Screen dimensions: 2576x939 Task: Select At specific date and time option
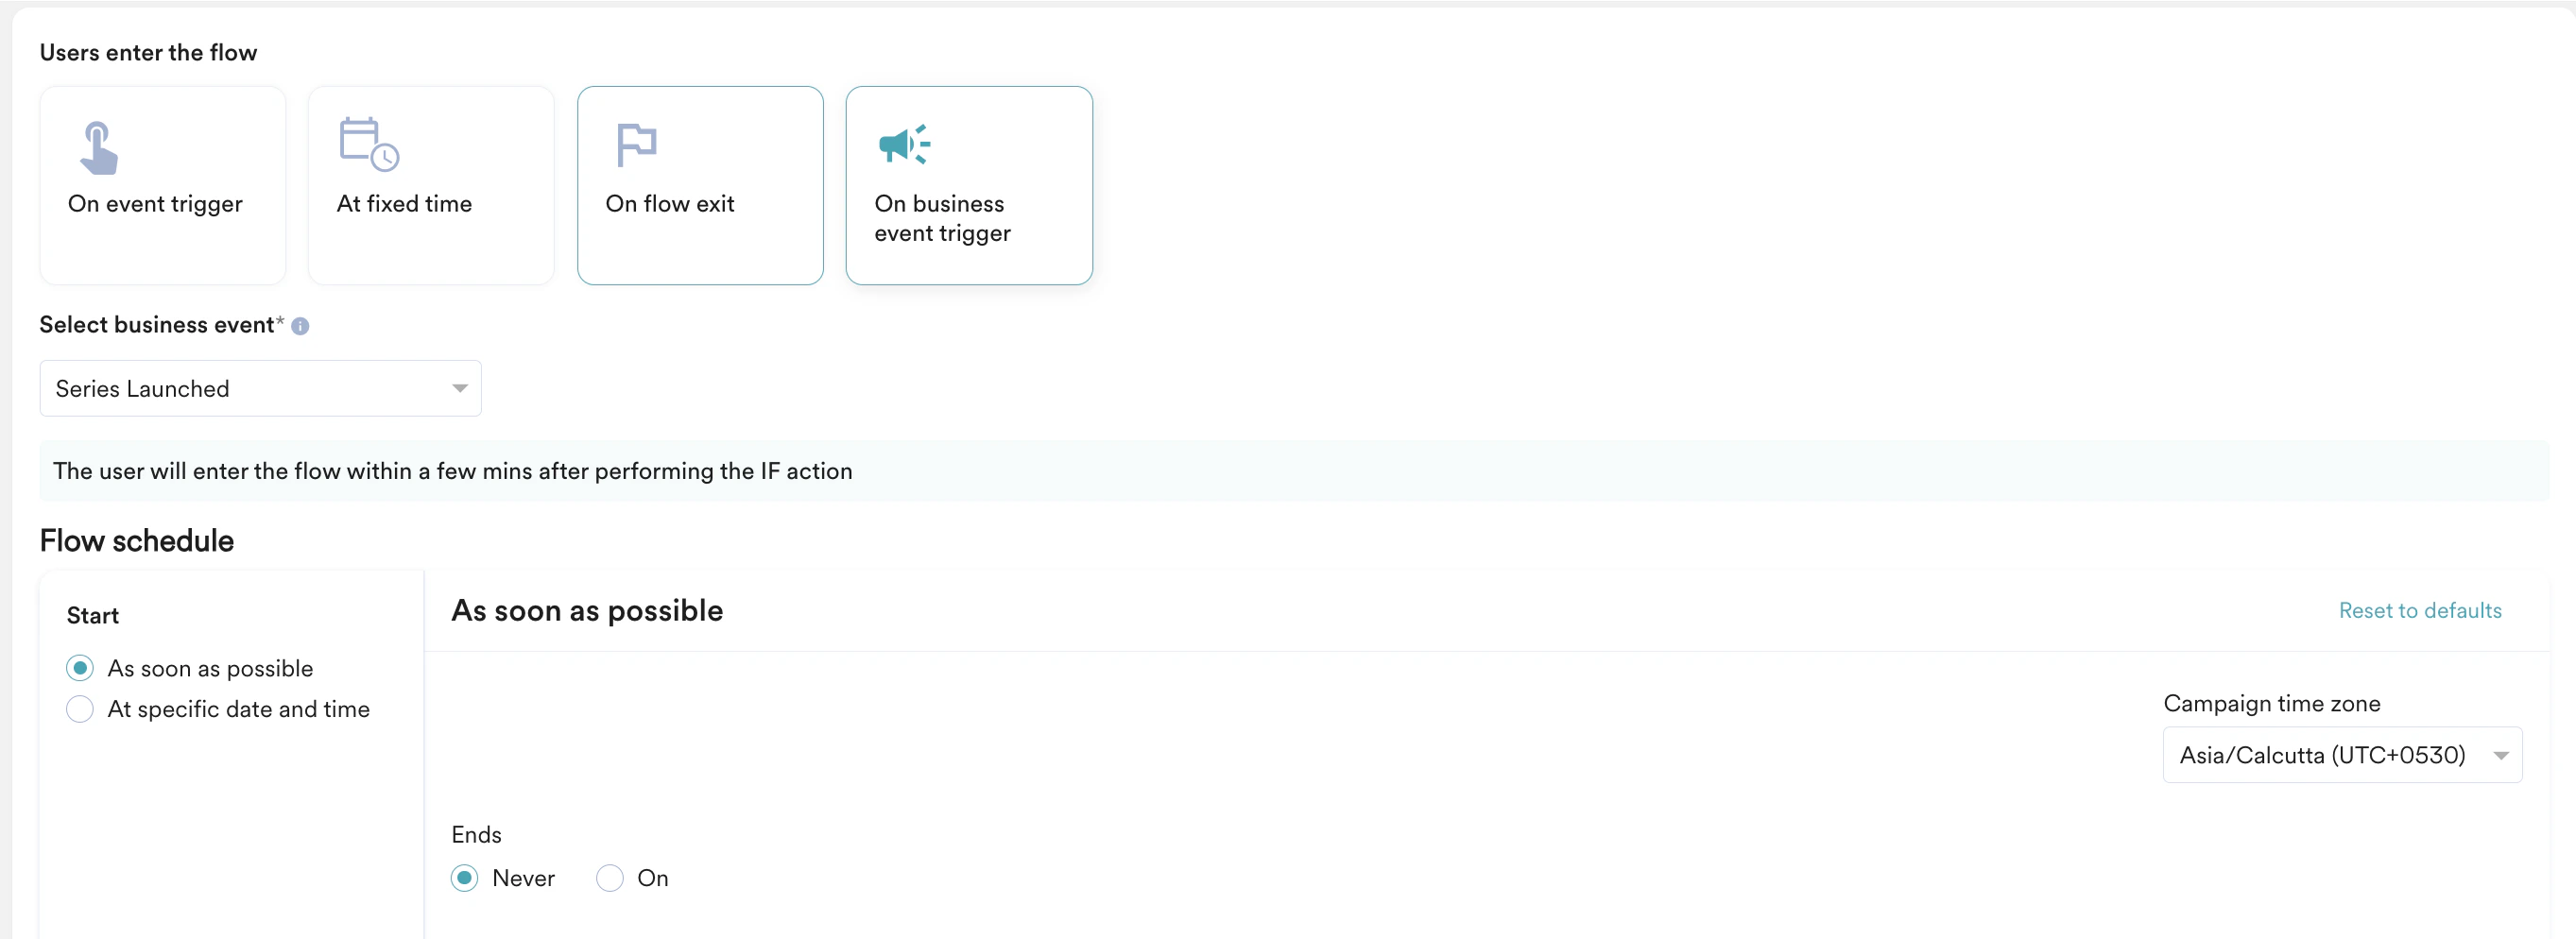pyautogui.click(x=80, y=709)
